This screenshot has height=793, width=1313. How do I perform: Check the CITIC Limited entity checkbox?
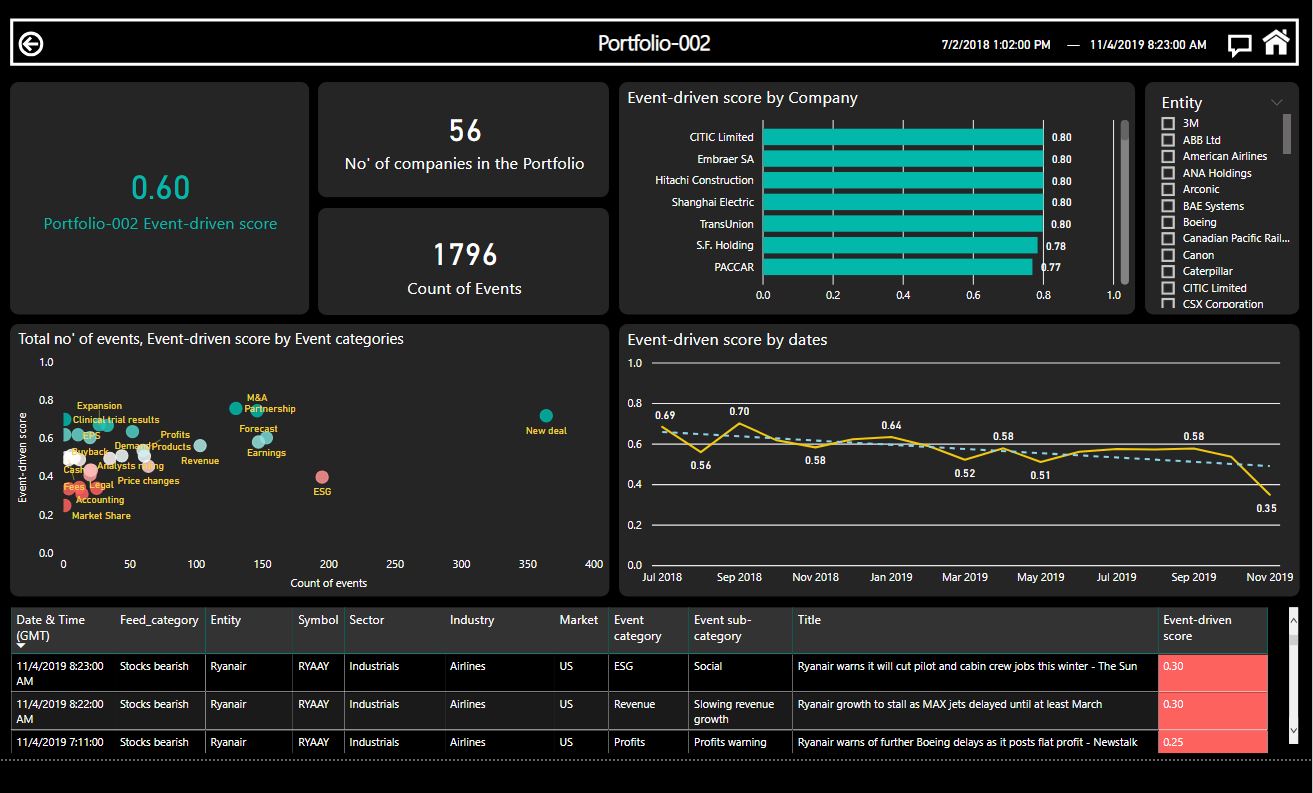pyautogui.click(x=1167, y=288)
